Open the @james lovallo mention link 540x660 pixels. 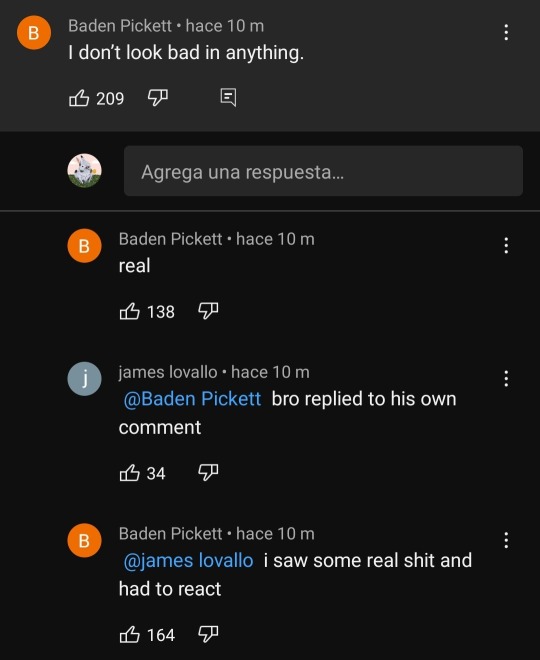click(189, 561)
